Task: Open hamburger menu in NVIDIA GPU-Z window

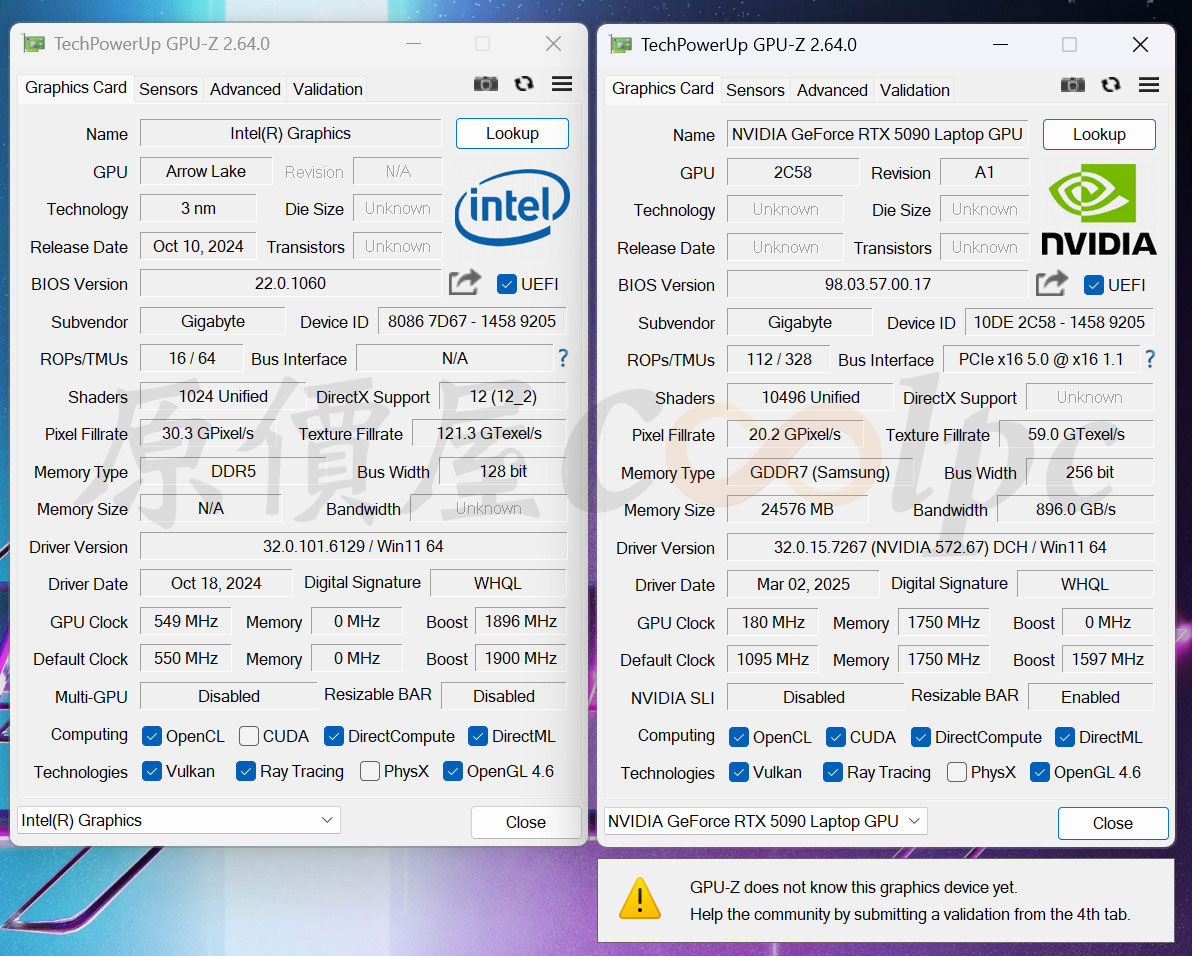Action: 1149,84
